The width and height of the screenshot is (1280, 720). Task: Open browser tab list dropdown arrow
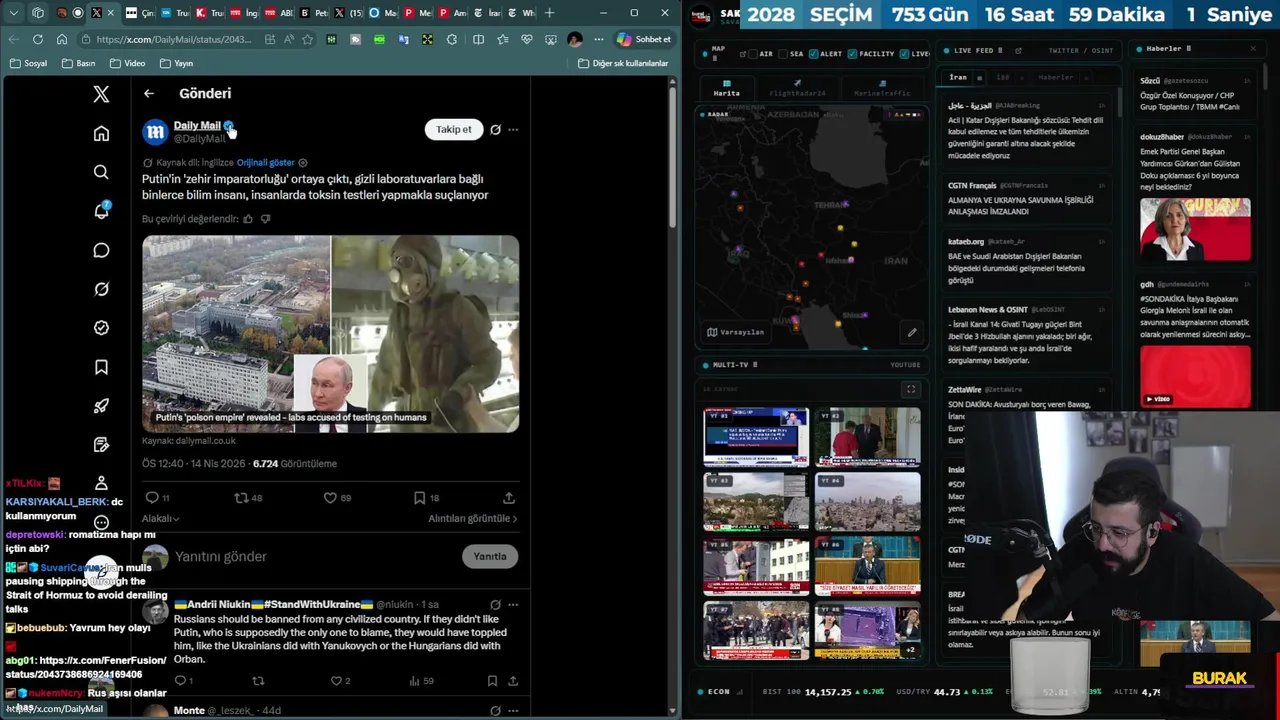tap(13, 13)
